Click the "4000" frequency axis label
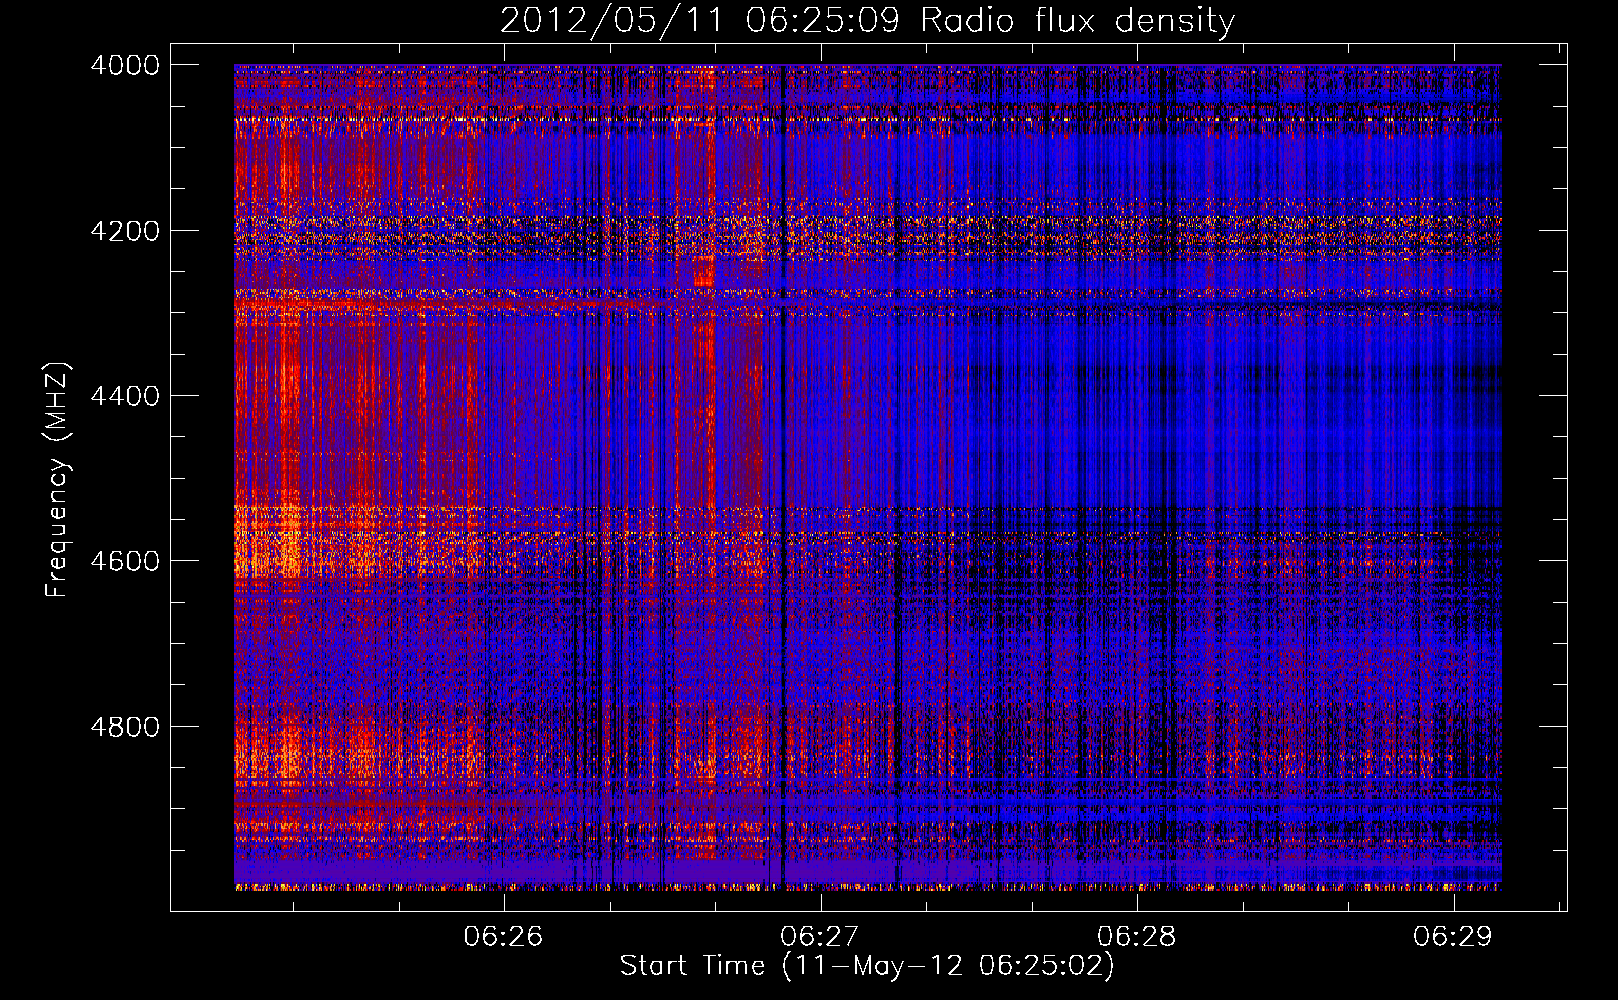This screenshot has height=1000, width=1618. tap(125, 65)
